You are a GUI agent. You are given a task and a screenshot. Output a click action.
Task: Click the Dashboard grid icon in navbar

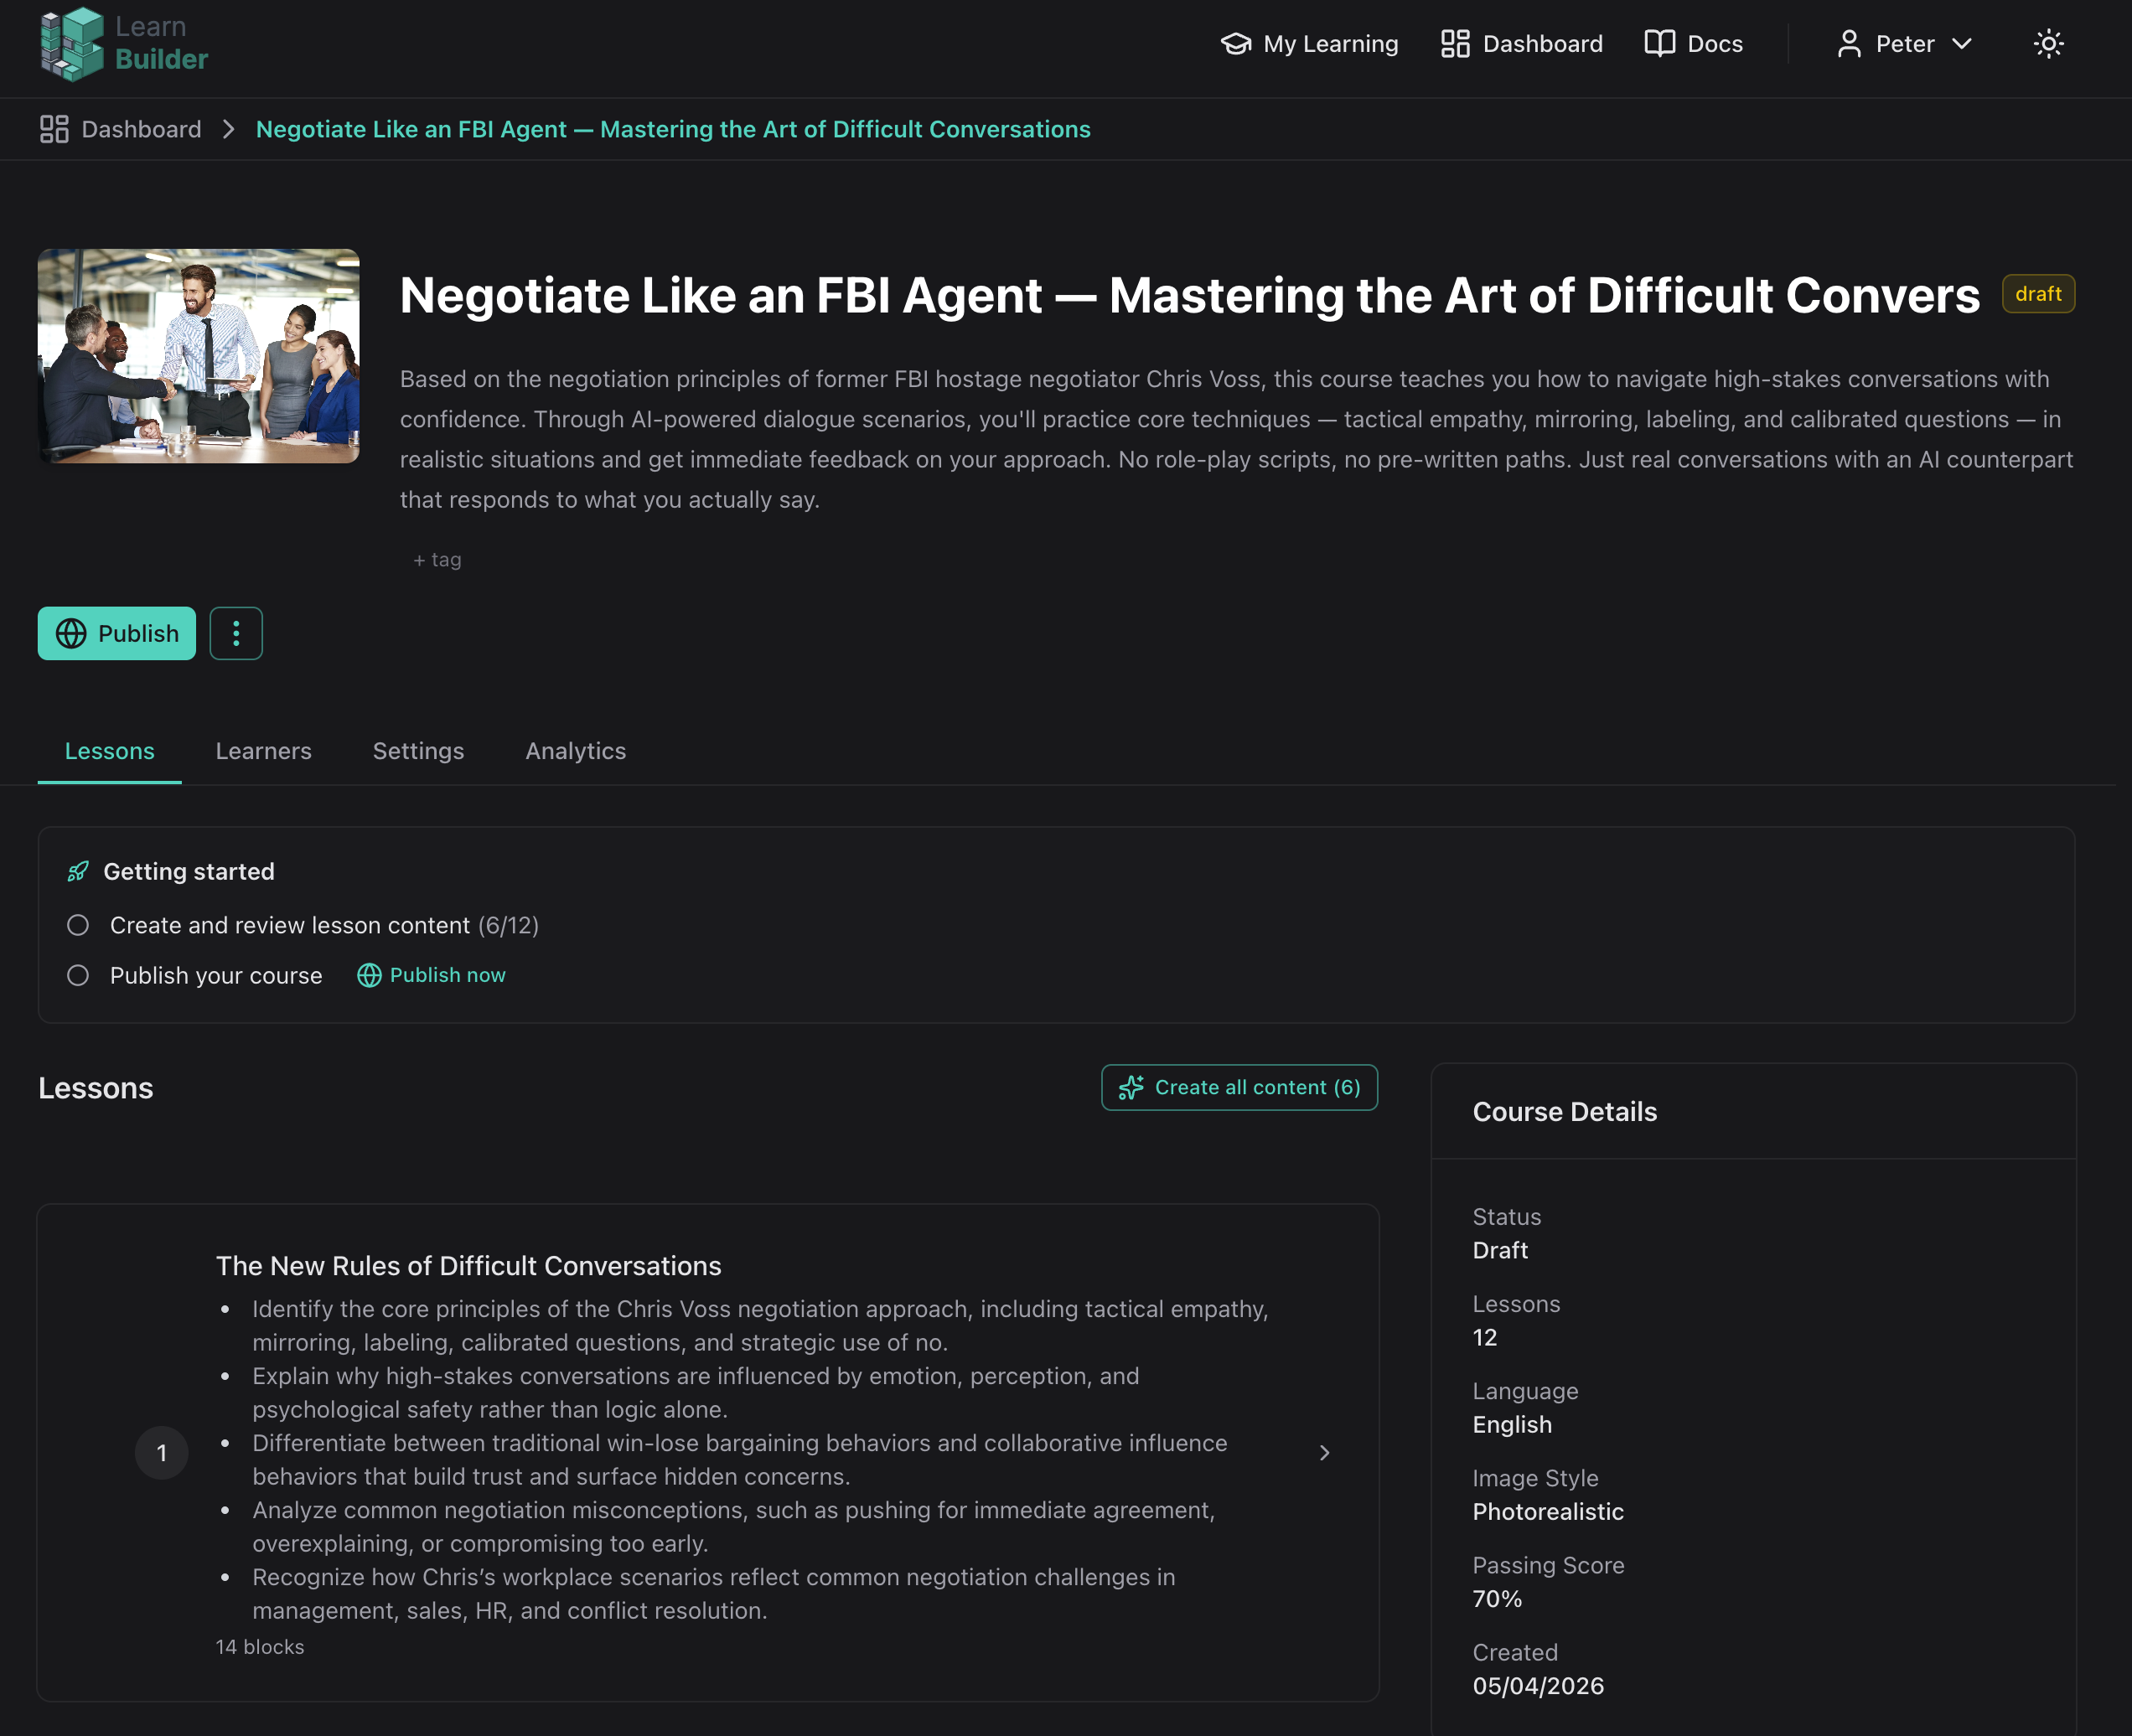(1455, 44)
